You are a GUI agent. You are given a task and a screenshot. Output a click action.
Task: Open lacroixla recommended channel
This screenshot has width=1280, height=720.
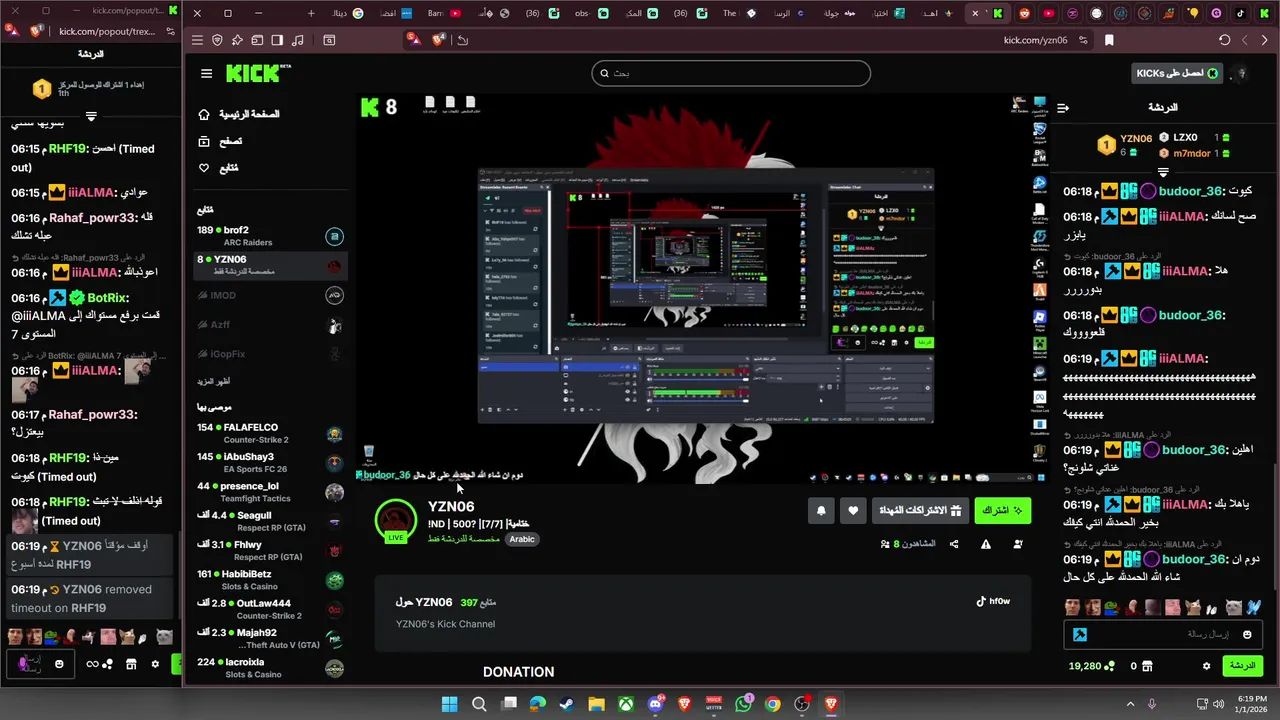[x=270, y=668]
